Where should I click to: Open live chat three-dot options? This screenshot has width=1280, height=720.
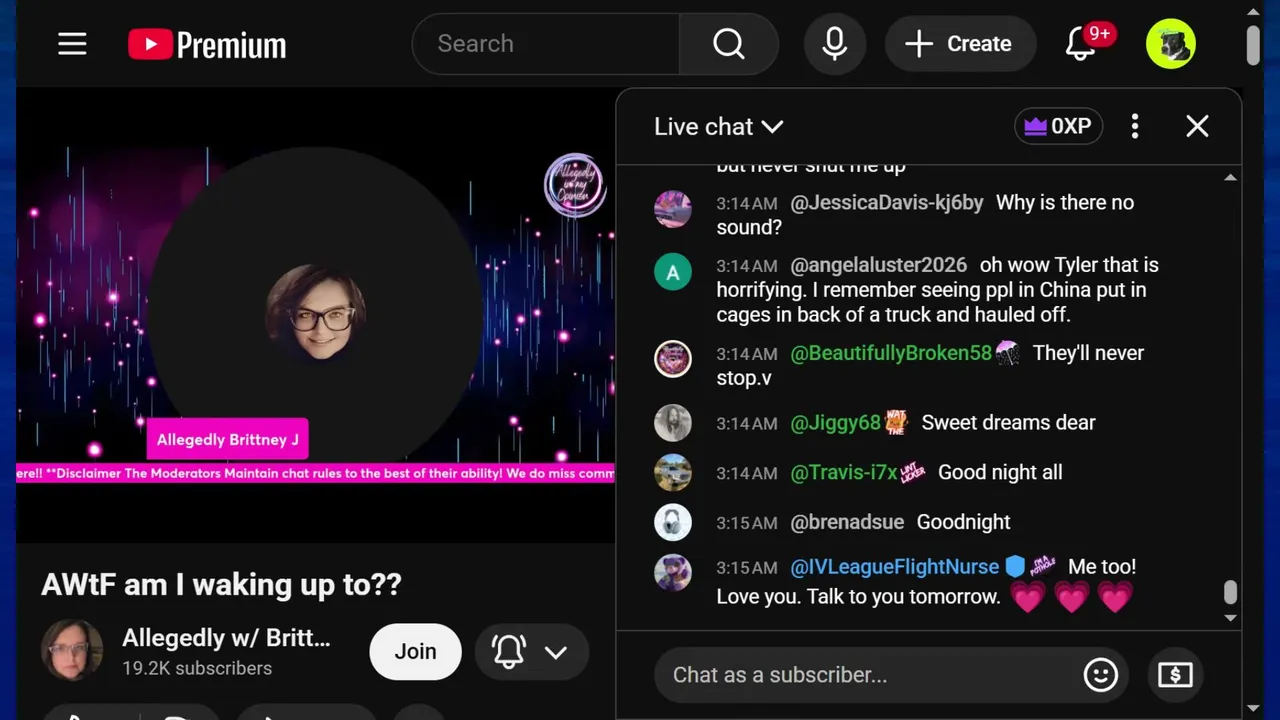tap(1134, 126)
